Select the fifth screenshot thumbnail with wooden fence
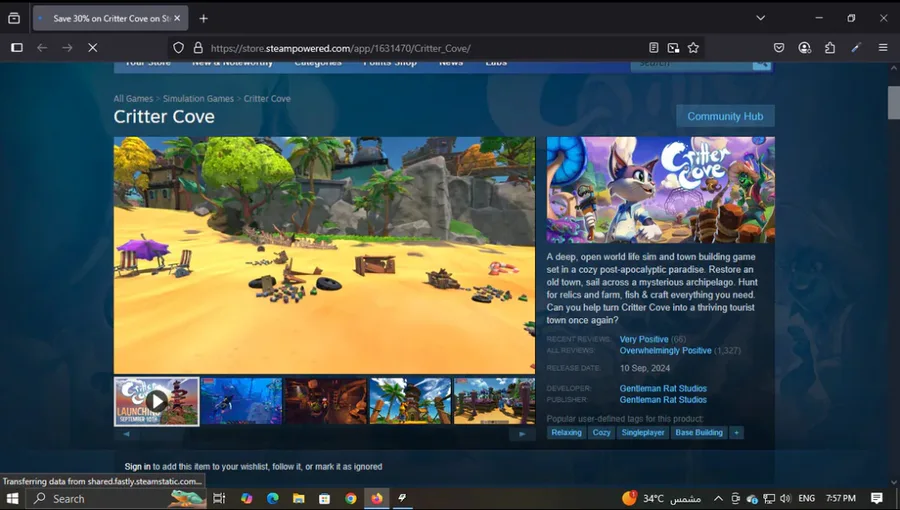900x510 pixels. coord(494,401)
